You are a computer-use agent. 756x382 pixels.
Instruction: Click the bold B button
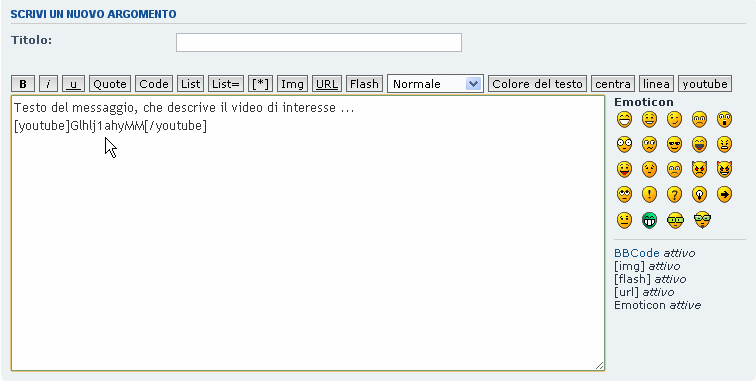coord(23,84)
